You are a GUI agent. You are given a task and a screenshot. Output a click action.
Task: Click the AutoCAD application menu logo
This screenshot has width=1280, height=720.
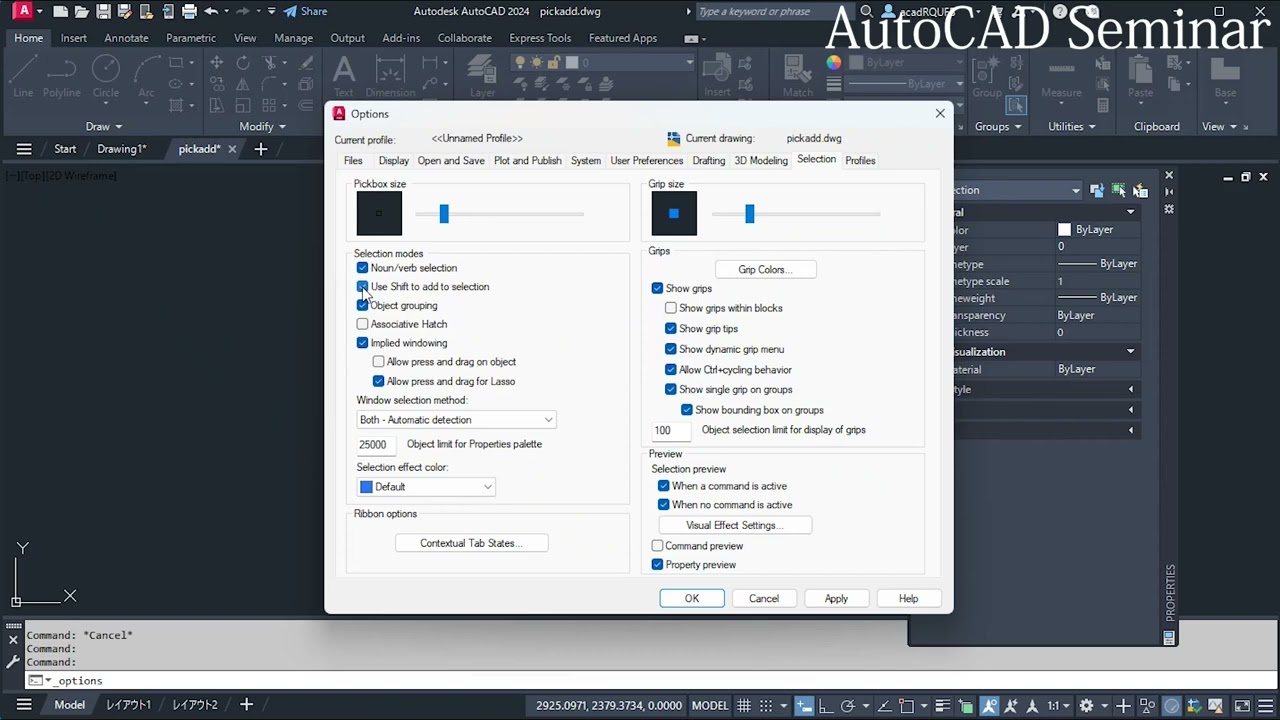click(x=21, y=12)
